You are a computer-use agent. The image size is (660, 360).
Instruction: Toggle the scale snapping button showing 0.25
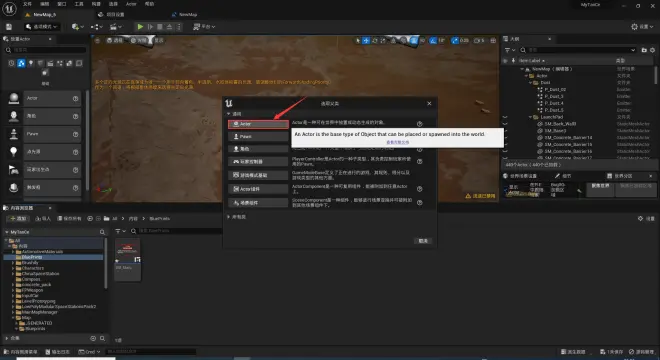tap(455, 40)
